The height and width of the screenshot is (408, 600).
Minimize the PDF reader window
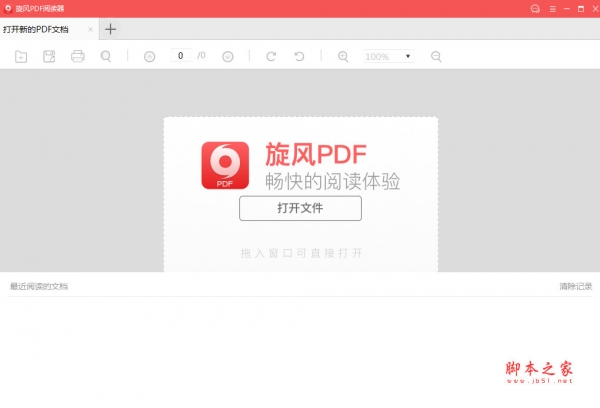pyautogui.click(x=567, y=9)
